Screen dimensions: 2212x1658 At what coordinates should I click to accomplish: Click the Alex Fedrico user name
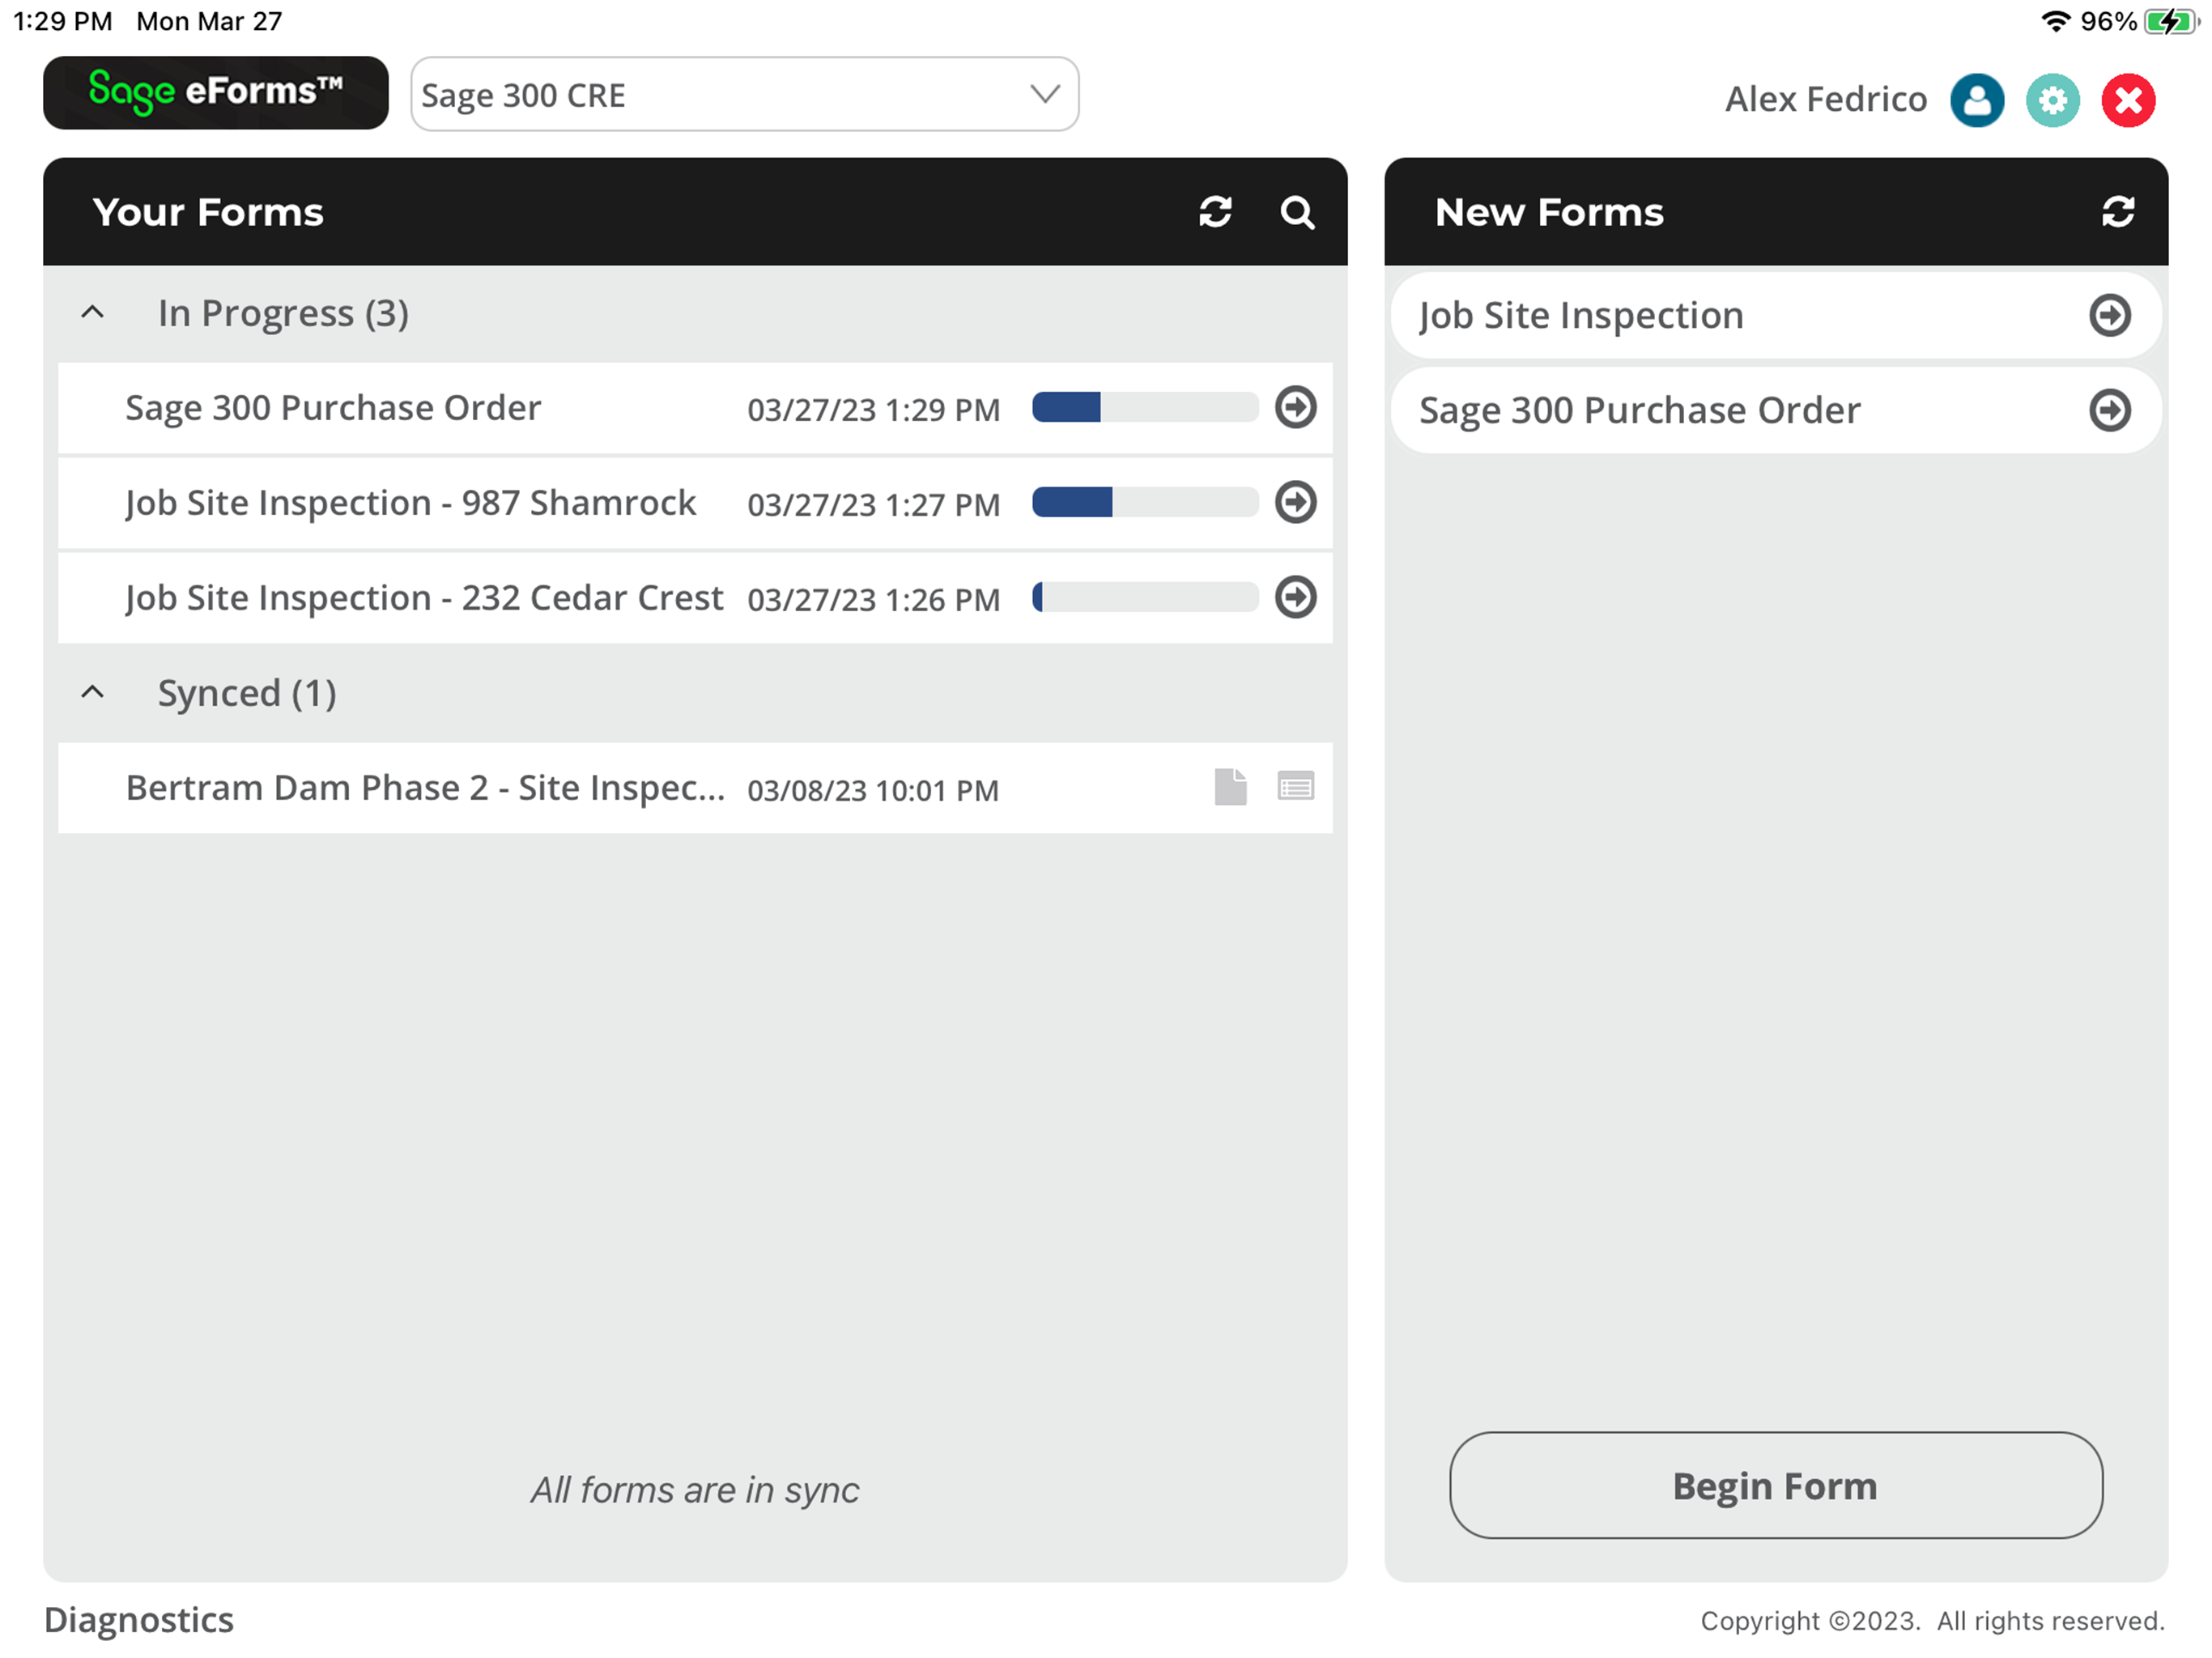point(1826,99)
